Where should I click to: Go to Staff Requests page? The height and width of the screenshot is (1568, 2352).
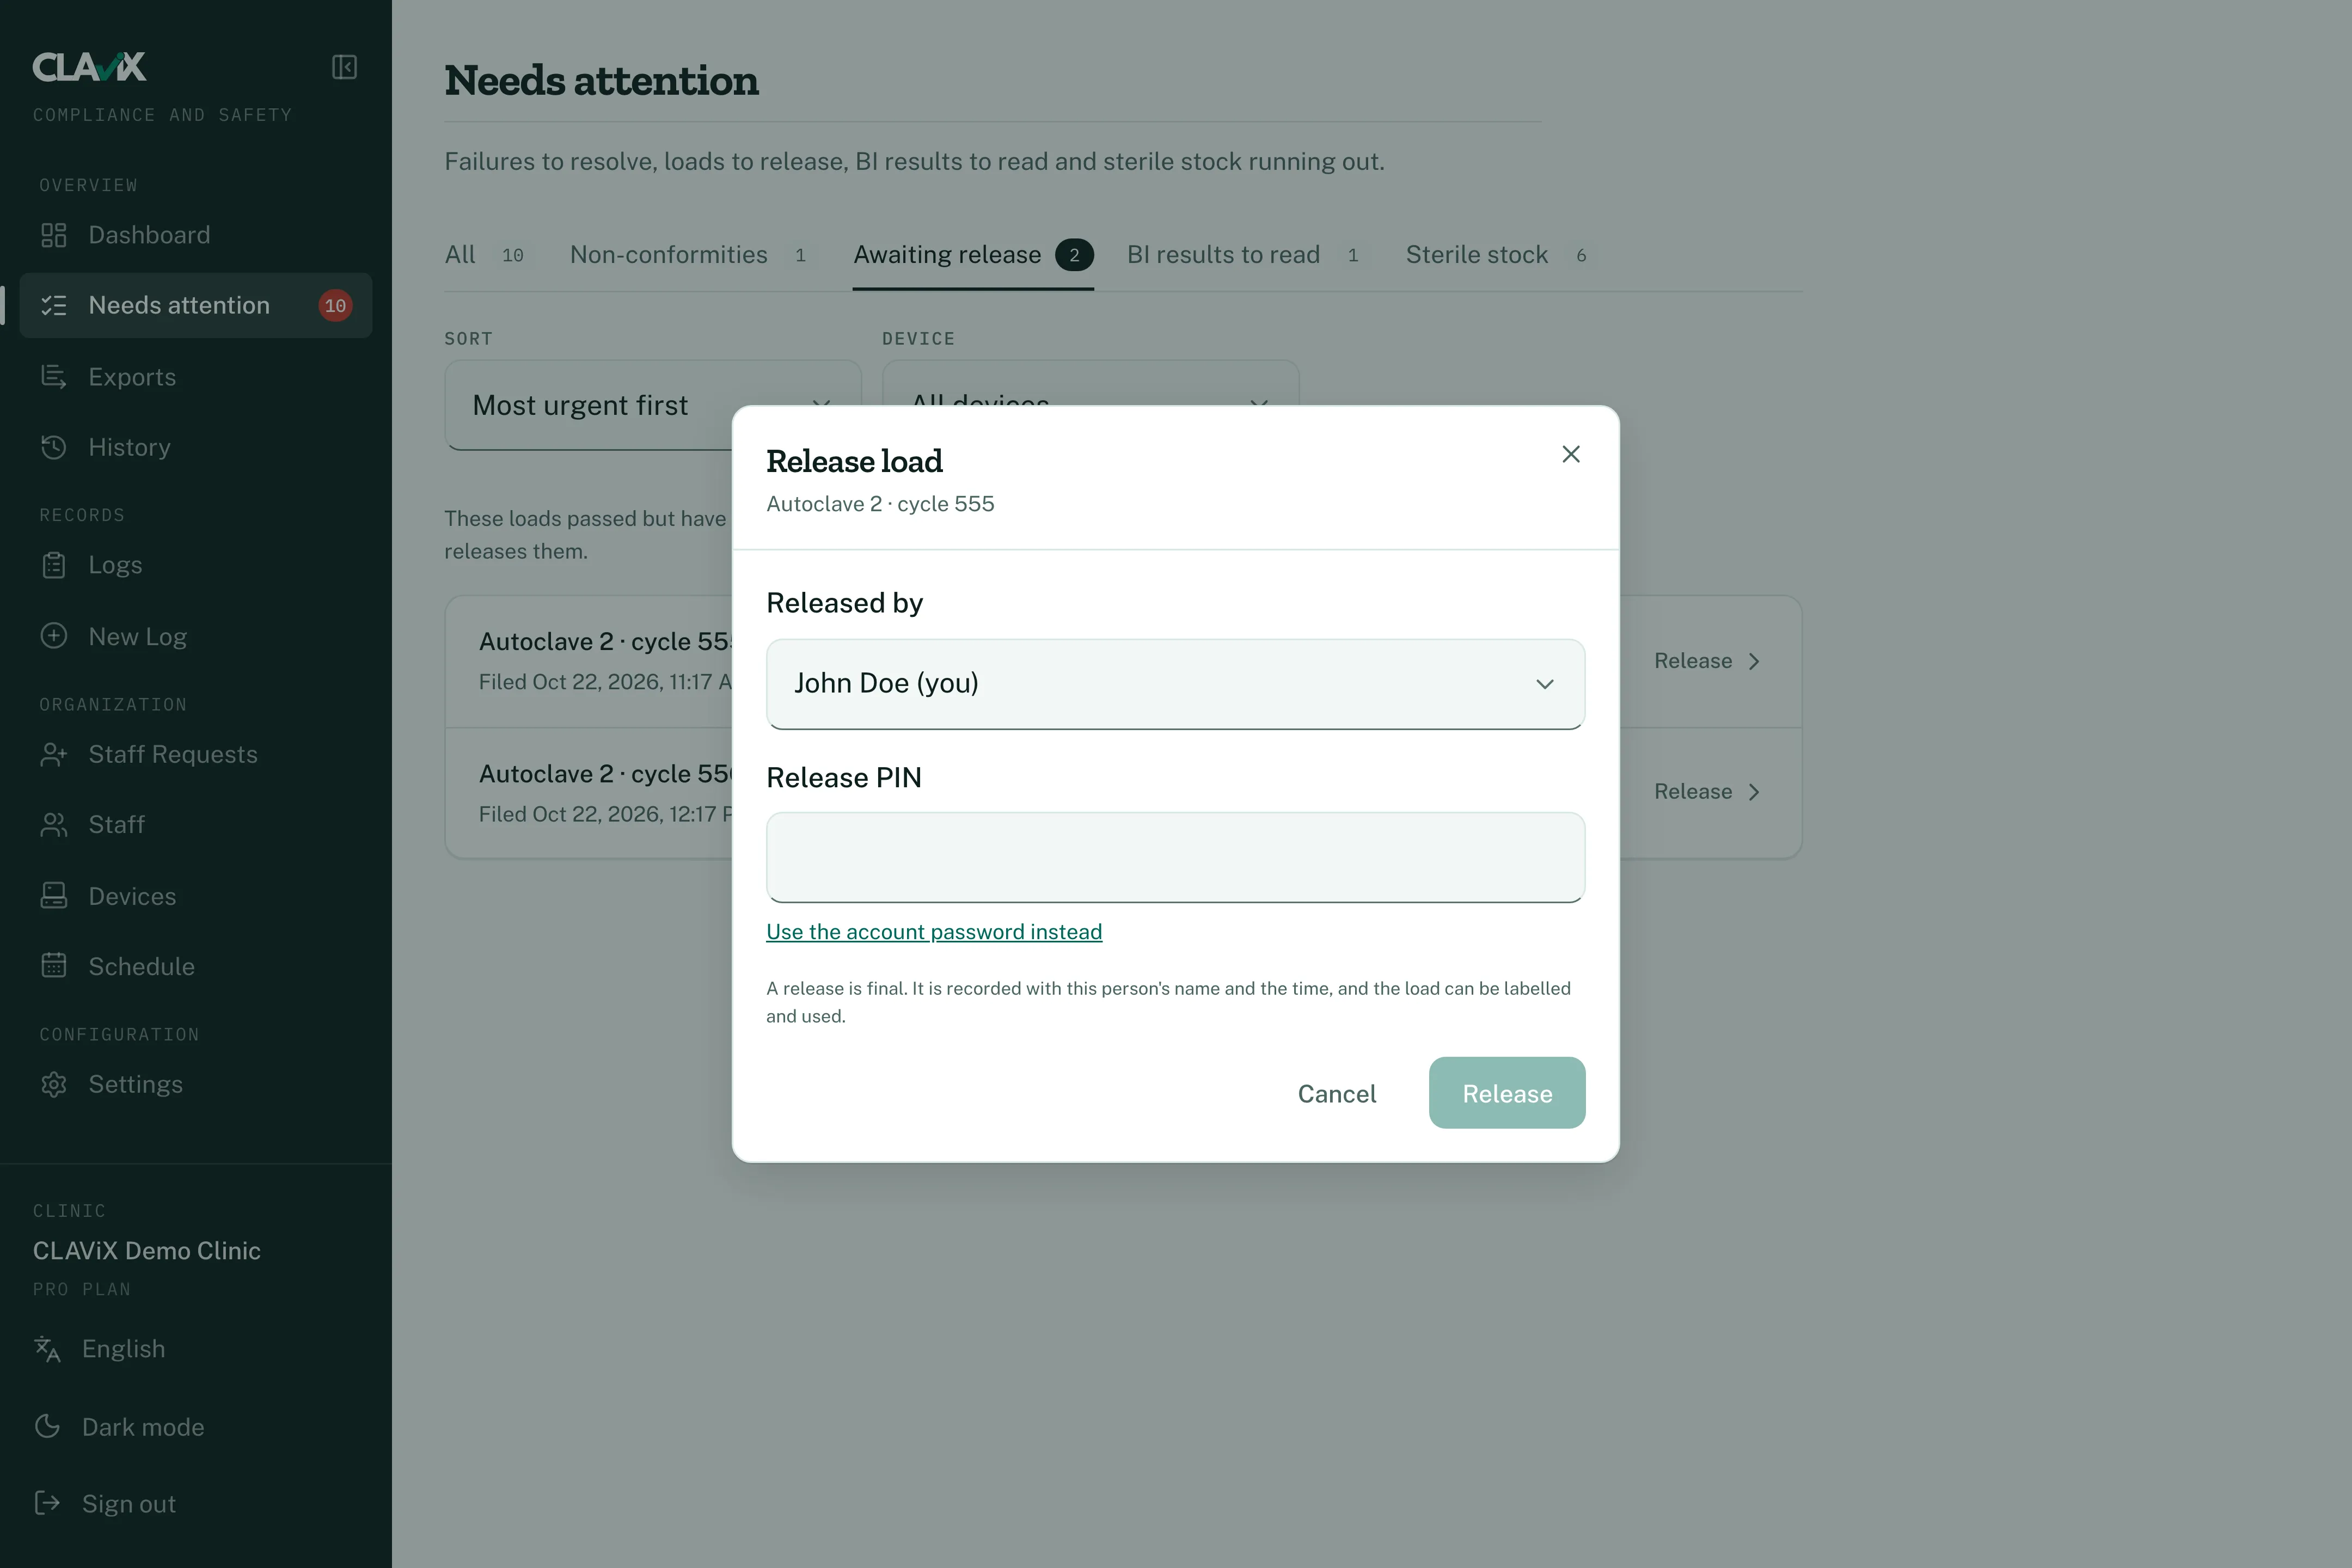point(173,754)
